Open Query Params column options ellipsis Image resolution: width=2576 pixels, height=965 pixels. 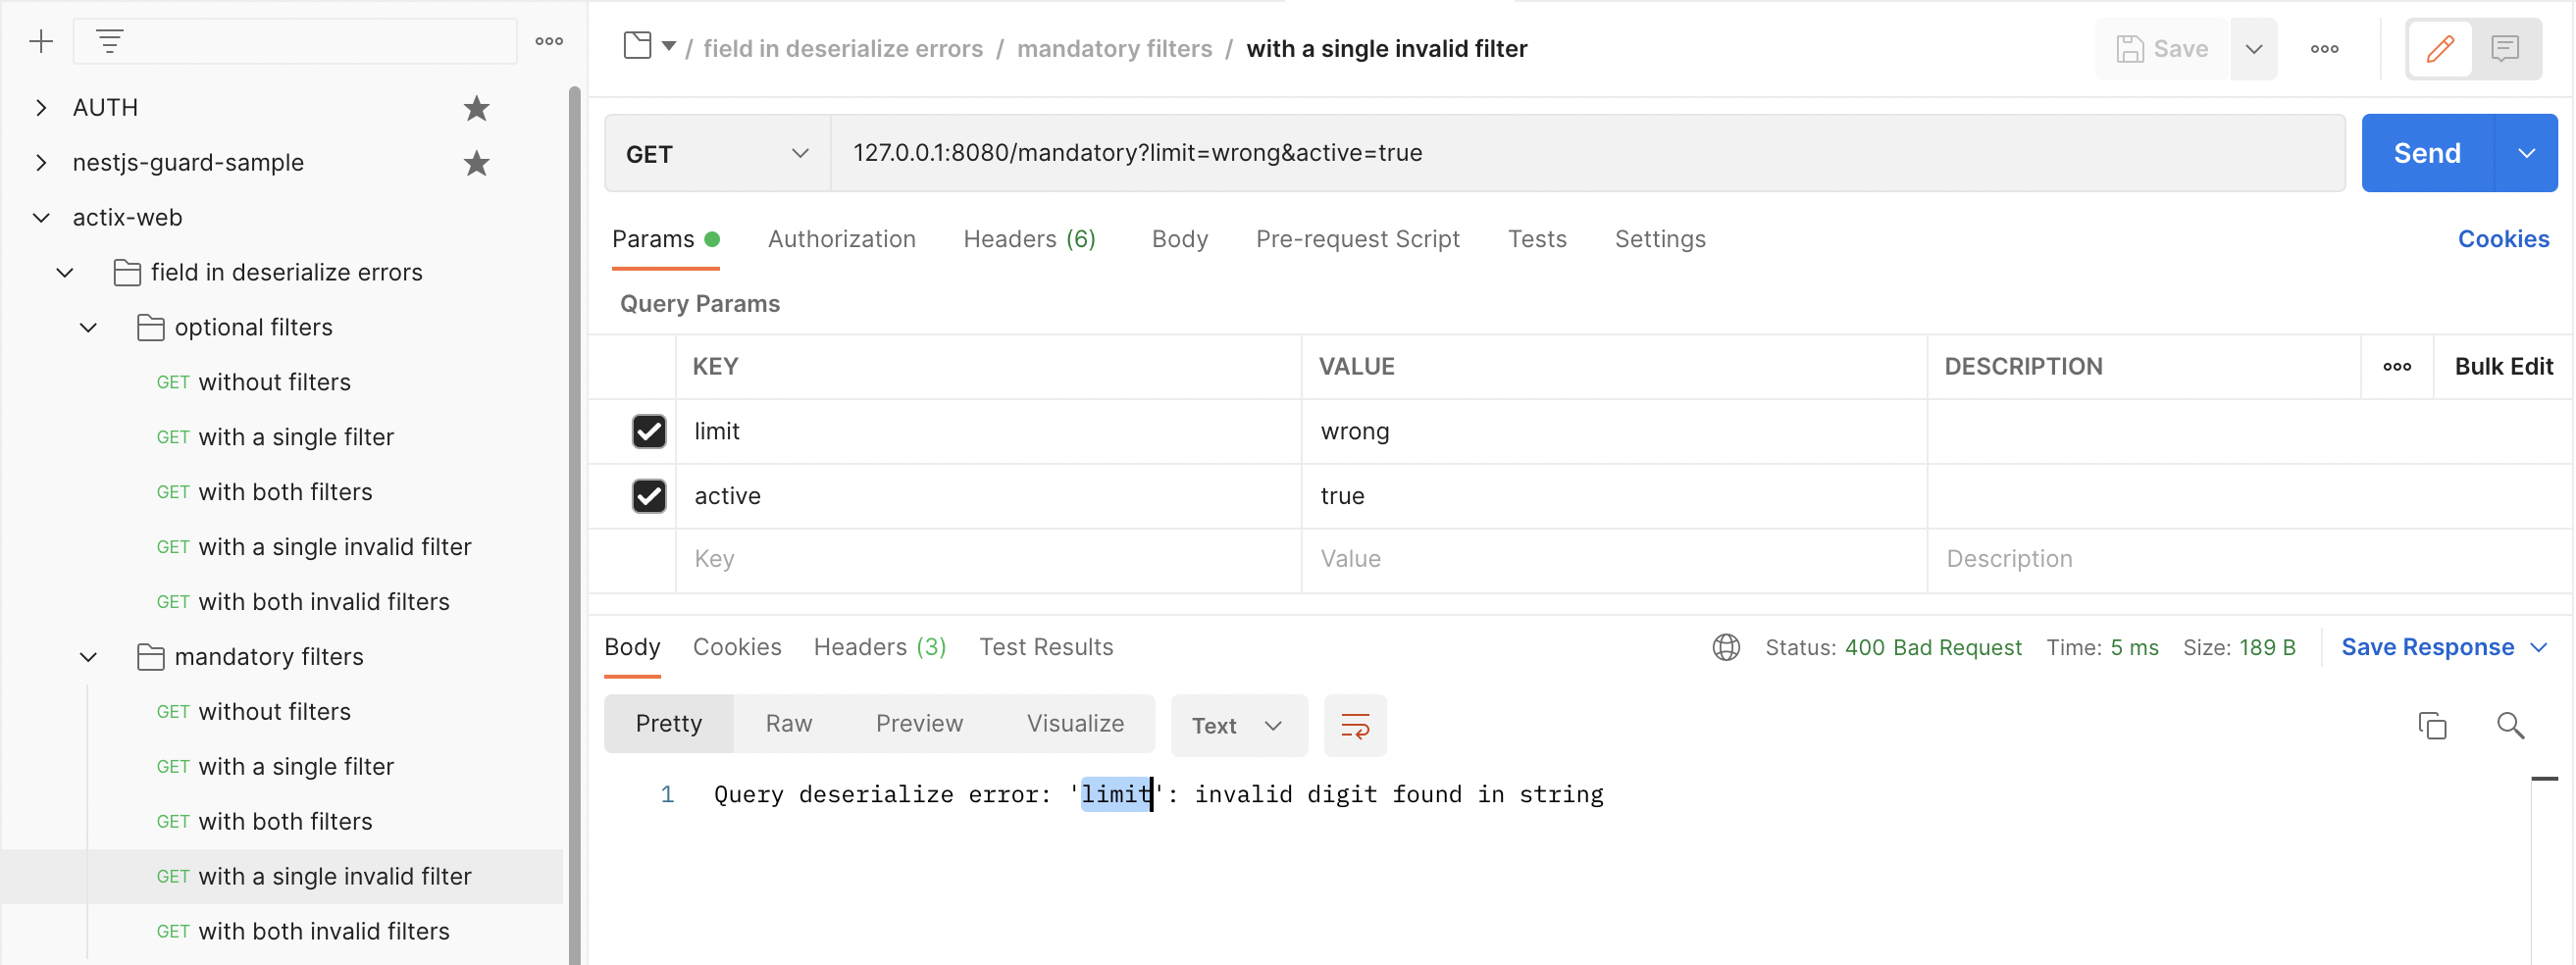[x=2396, y=367]
